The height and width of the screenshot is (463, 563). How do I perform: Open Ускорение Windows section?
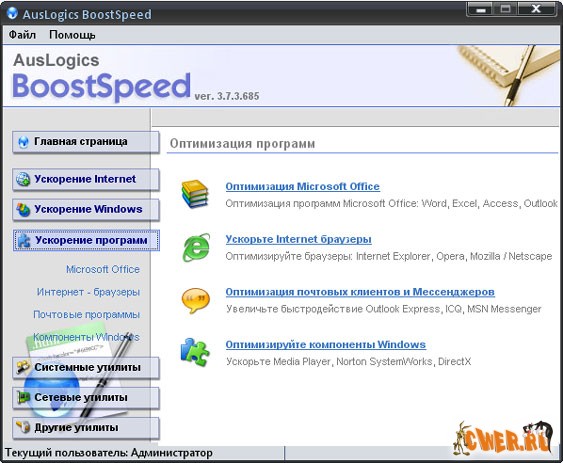[86, 209]
